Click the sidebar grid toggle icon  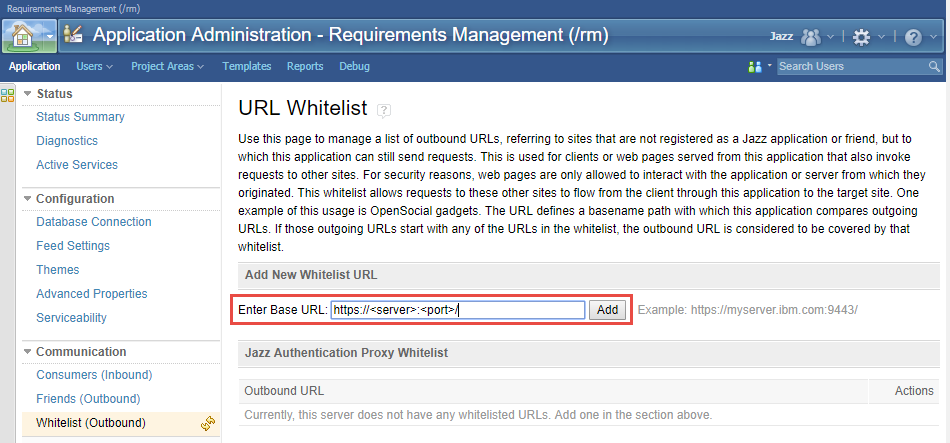(x=8, y=95)
